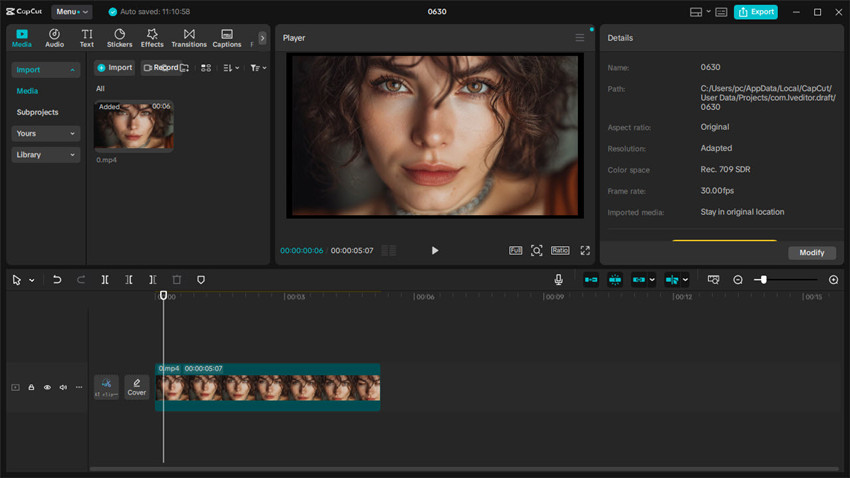Open the Captions tab
850x478 pixels.
pyautogui.click(x=227, y=38)
